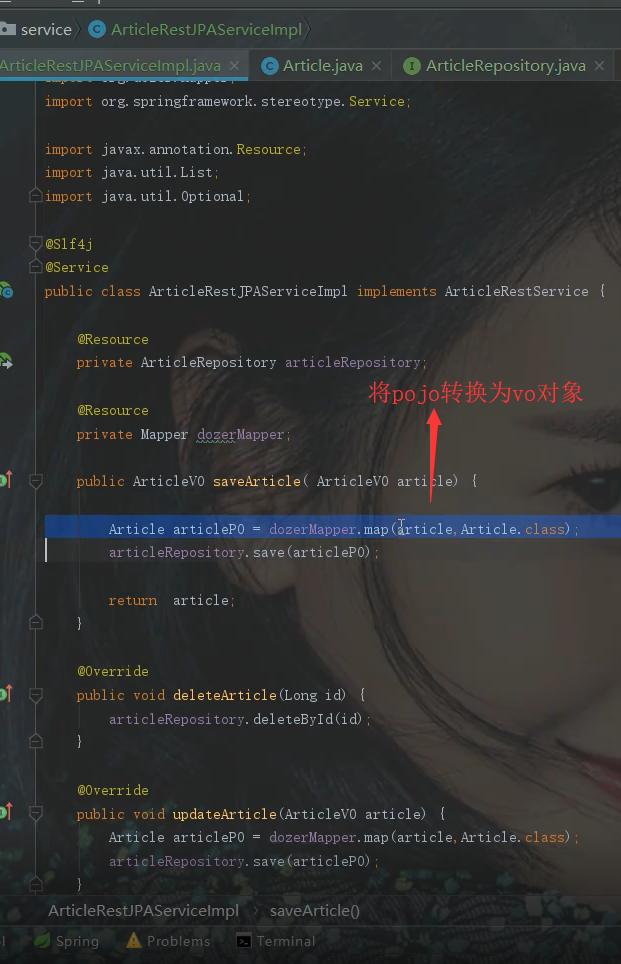Click deleteById call in deleteArticle
The width and height of the screenshot is (621, 964).
[x=293, y=719]
